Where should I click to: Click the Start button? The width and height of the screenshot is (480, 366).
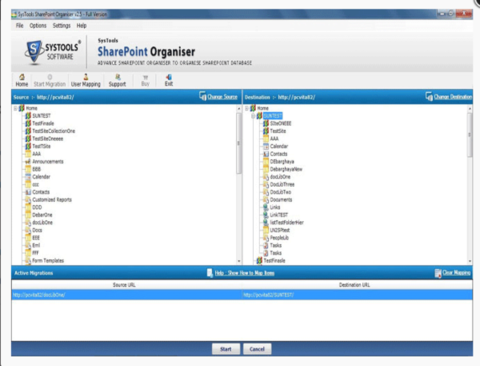coord(226,349)
